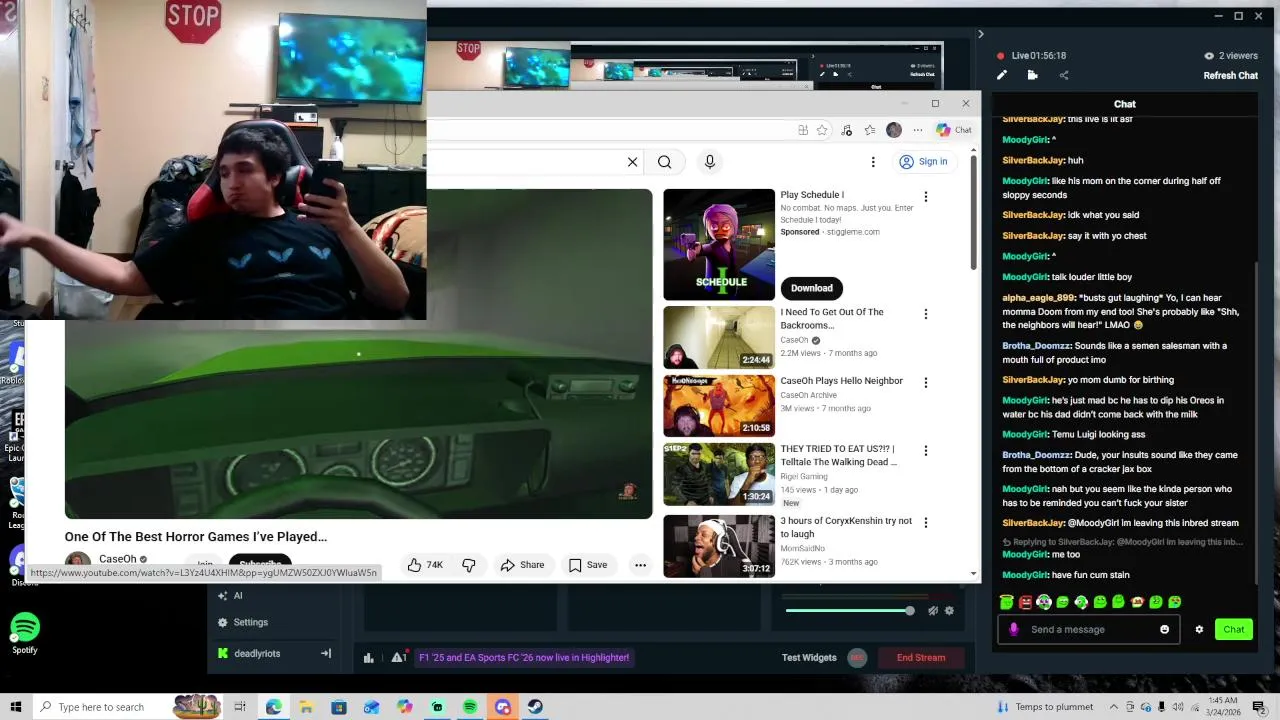Image resolution: width=1280 pixels, height=720 pixels.
Task: Open mixer source settings gear
Action: coord(949,610)
